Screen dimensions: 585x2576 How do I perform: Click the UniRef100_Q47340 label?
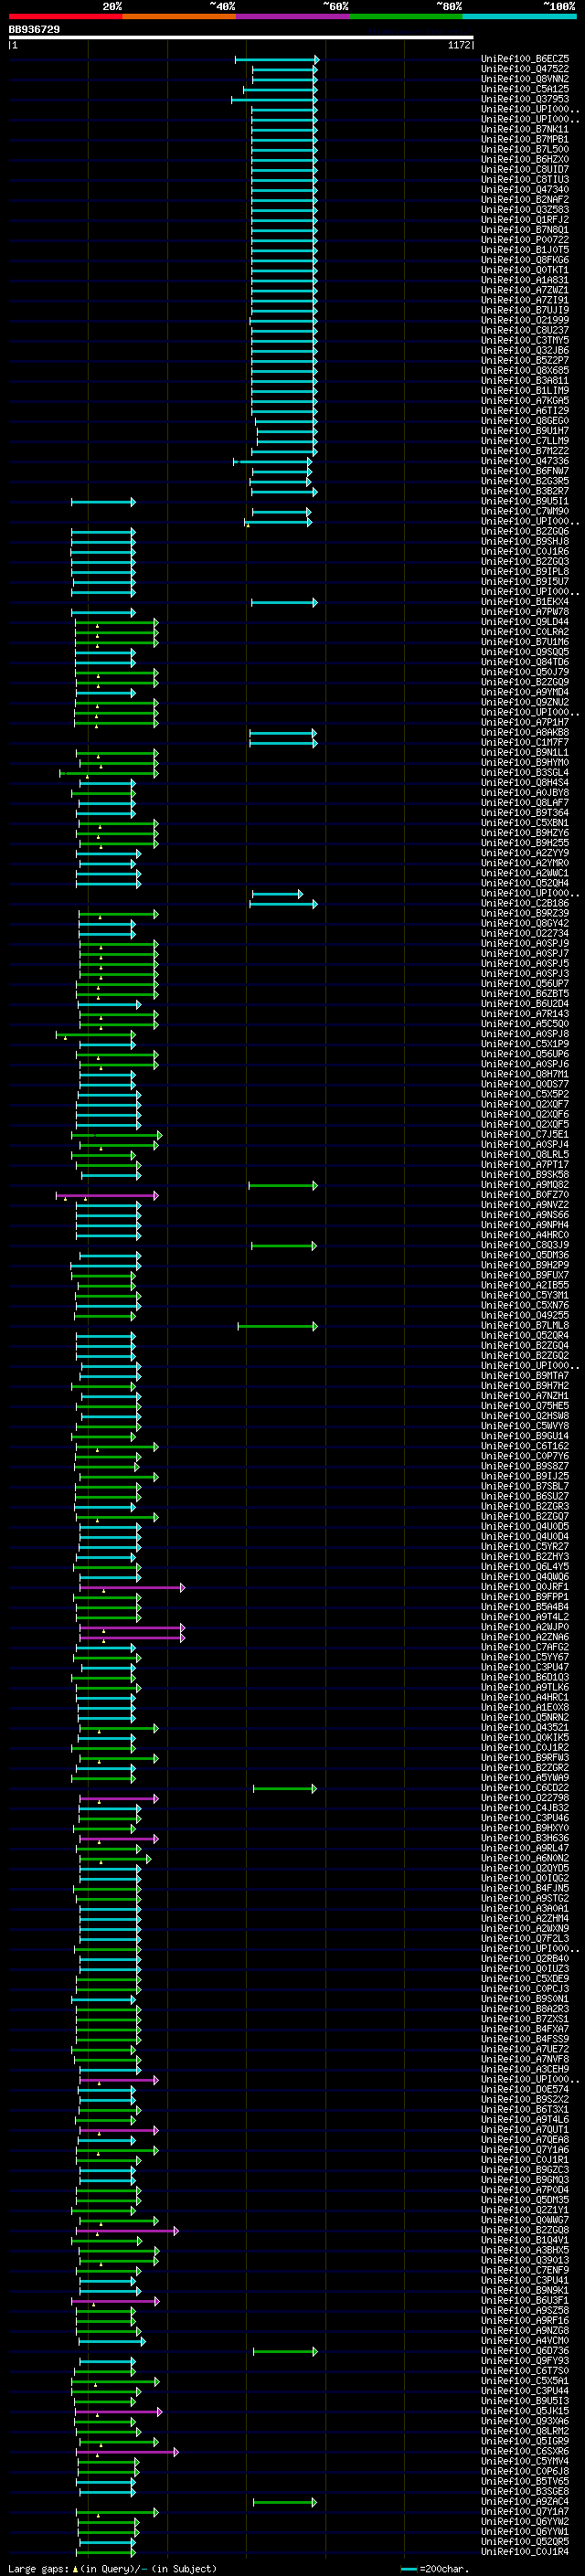[525, 189]
